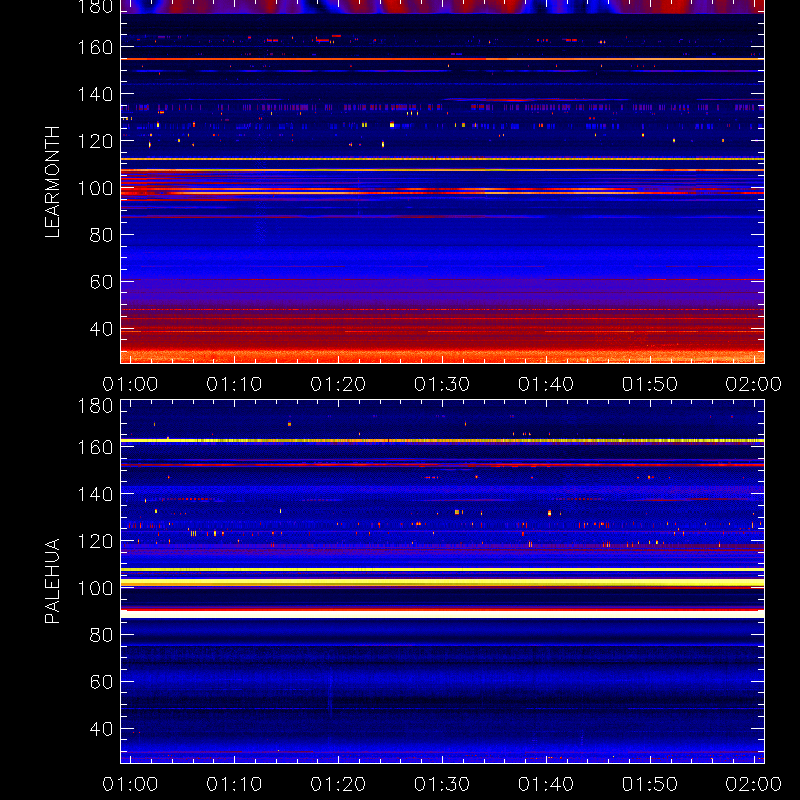The height and width of the screenshot is (800, 800).
Task: Click the PALEHUA axis label
Action: (53, 581)
